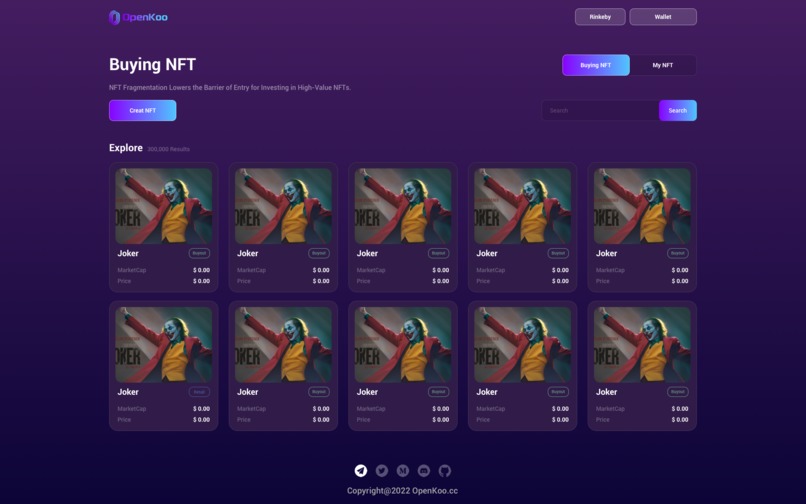Screen dimensions: 806x504
Task: Open the fifth Joker image in the bottom row
Action: tap(642, 345)
